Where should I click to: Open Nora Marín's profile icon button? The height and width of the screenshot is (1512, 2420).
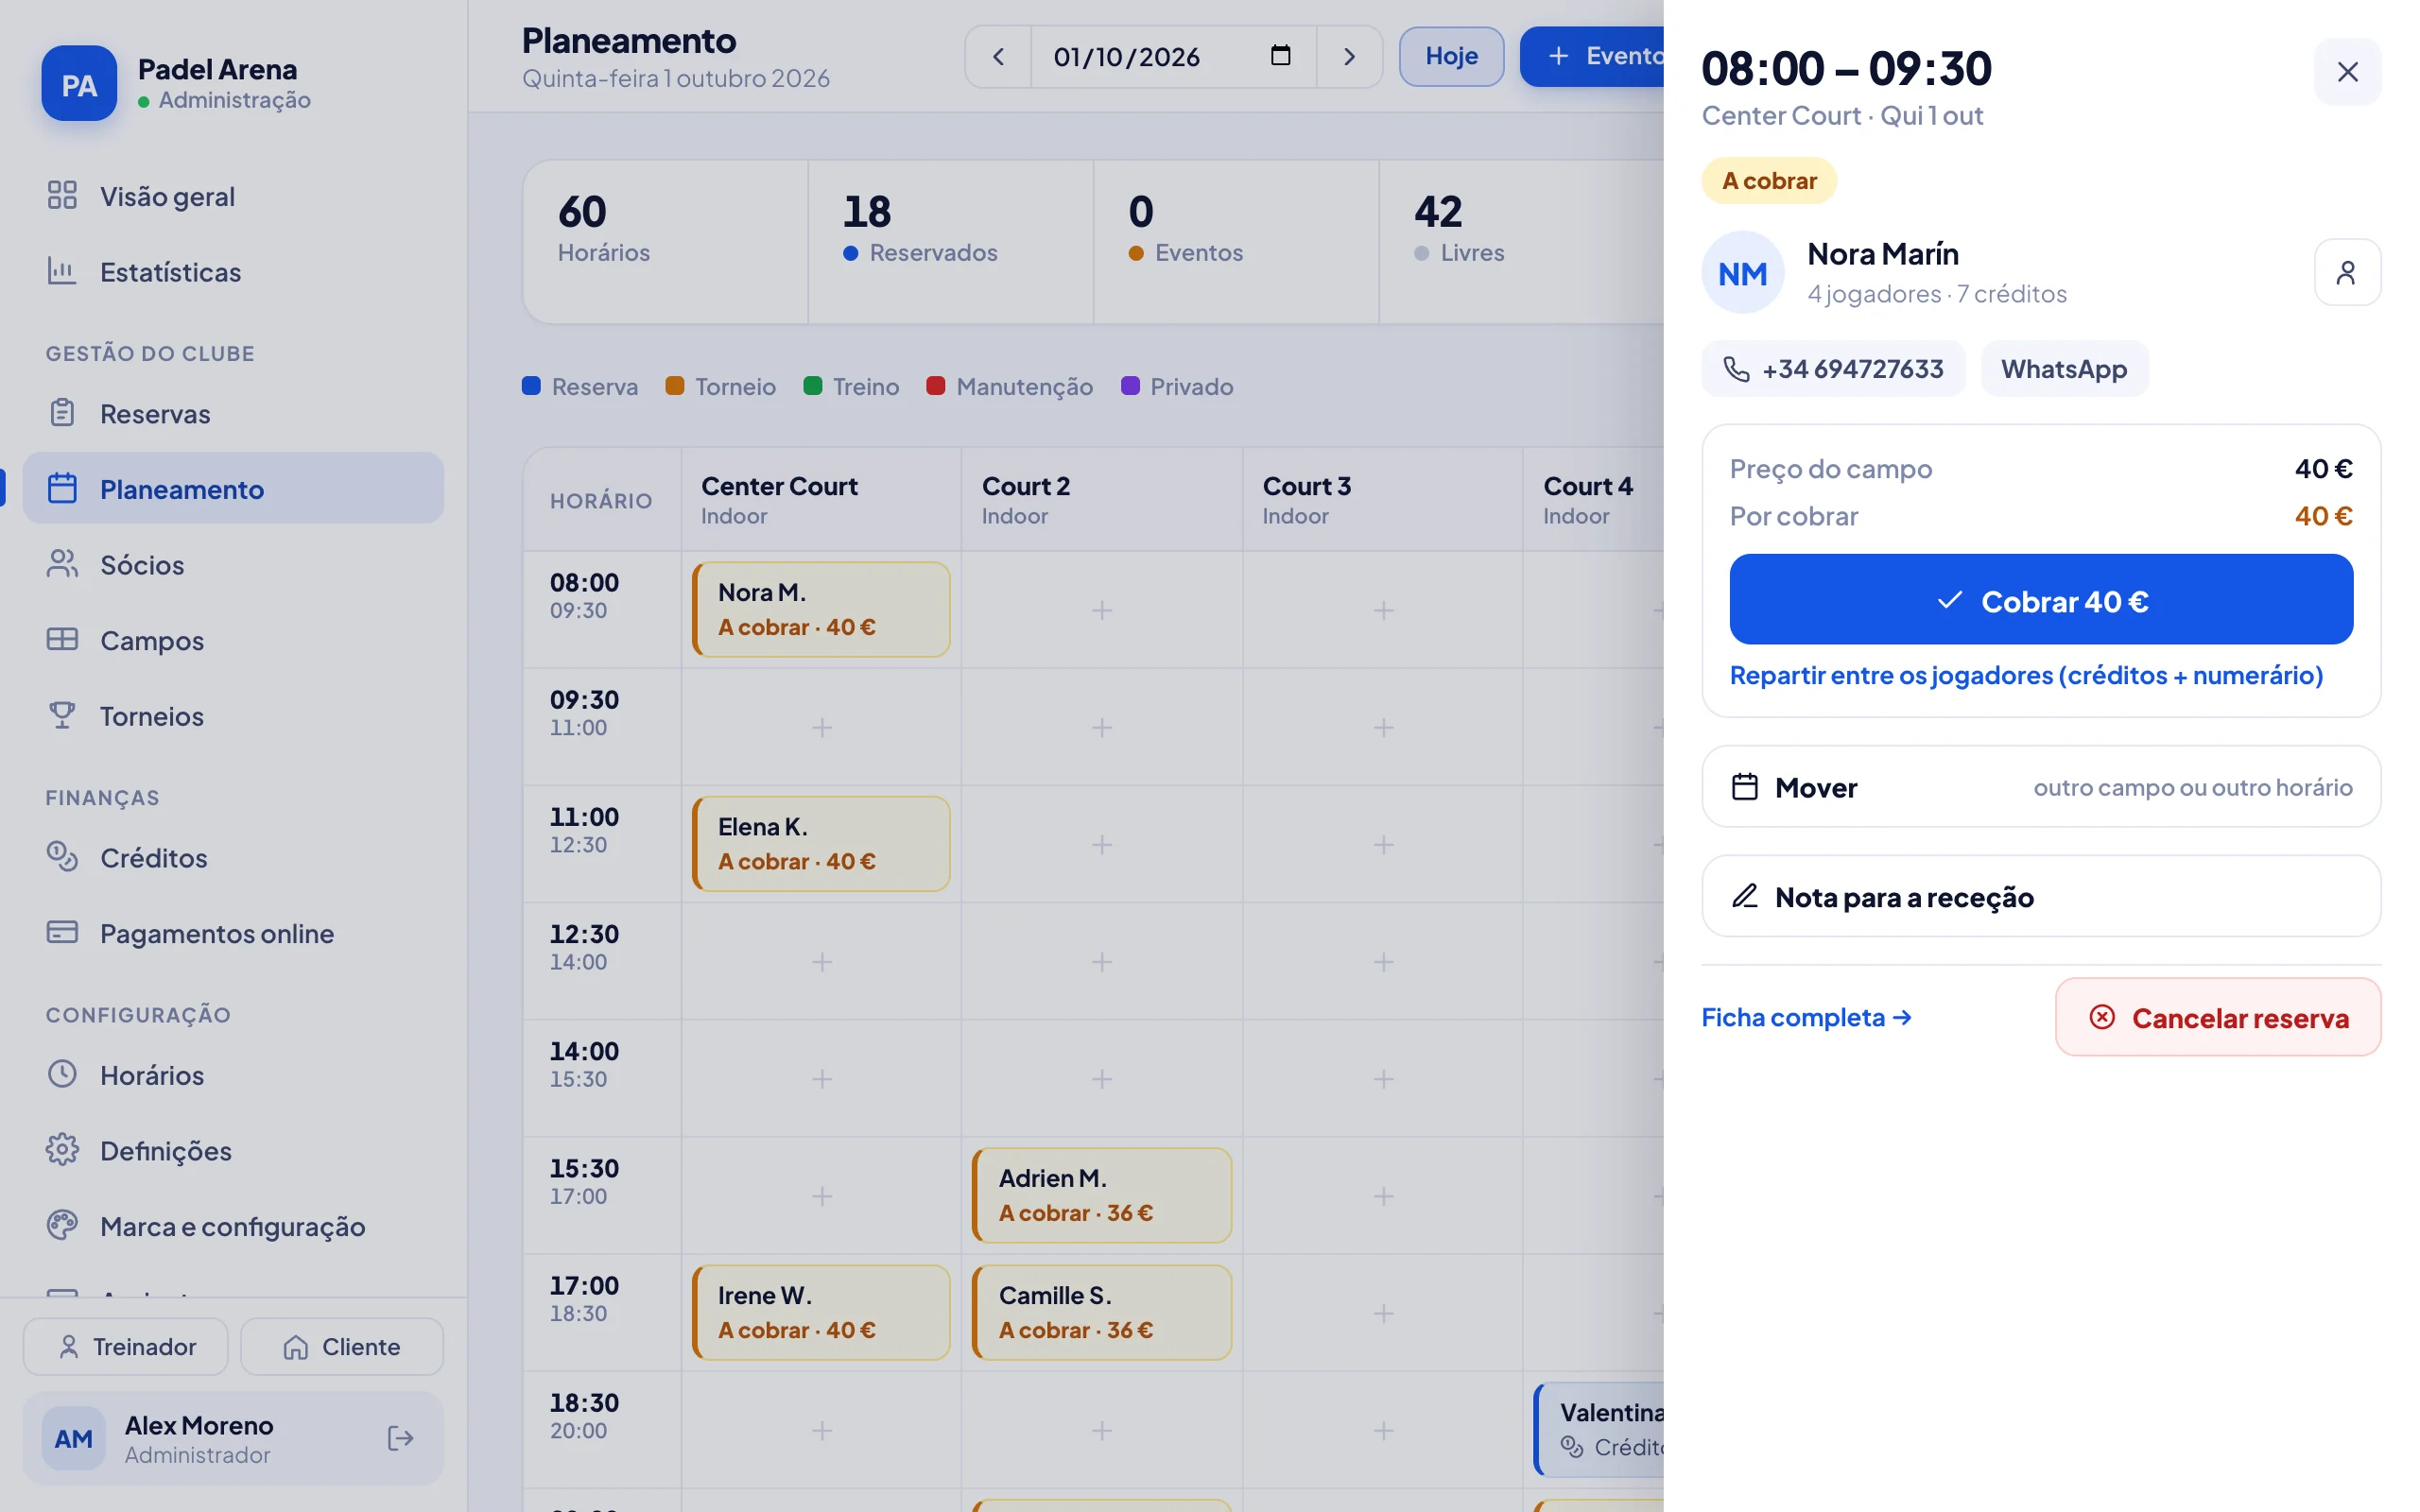click(x=2346, y=273)
